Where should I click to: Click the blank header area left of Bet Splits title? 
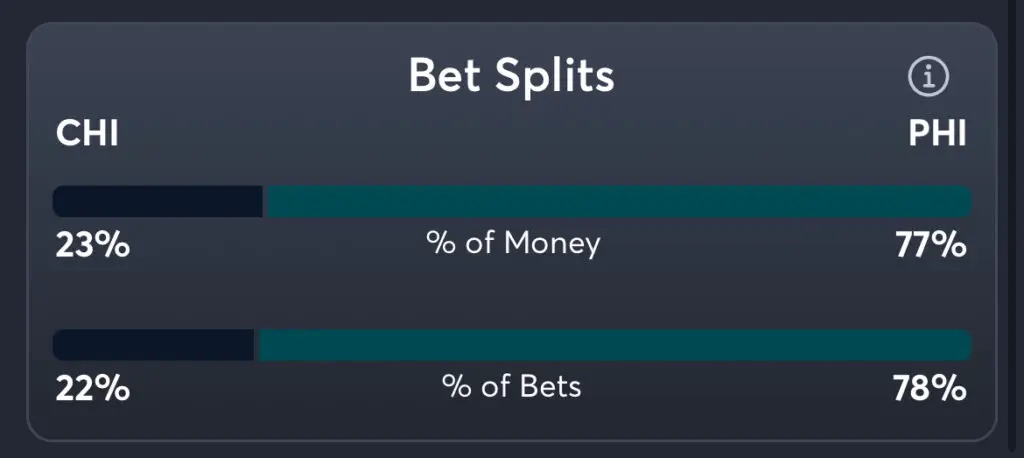[220, 76]
